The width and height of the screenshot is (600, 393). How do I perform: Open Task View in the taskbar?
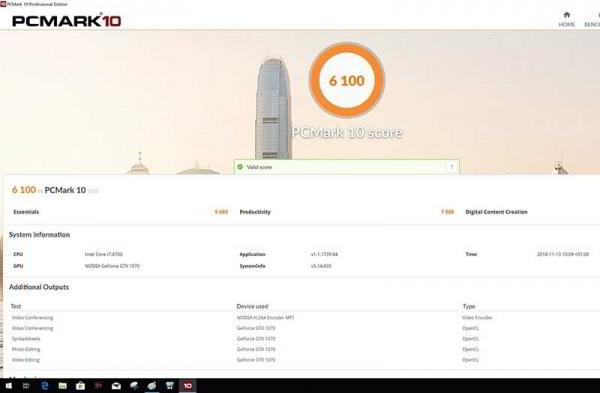click(26, 386)
